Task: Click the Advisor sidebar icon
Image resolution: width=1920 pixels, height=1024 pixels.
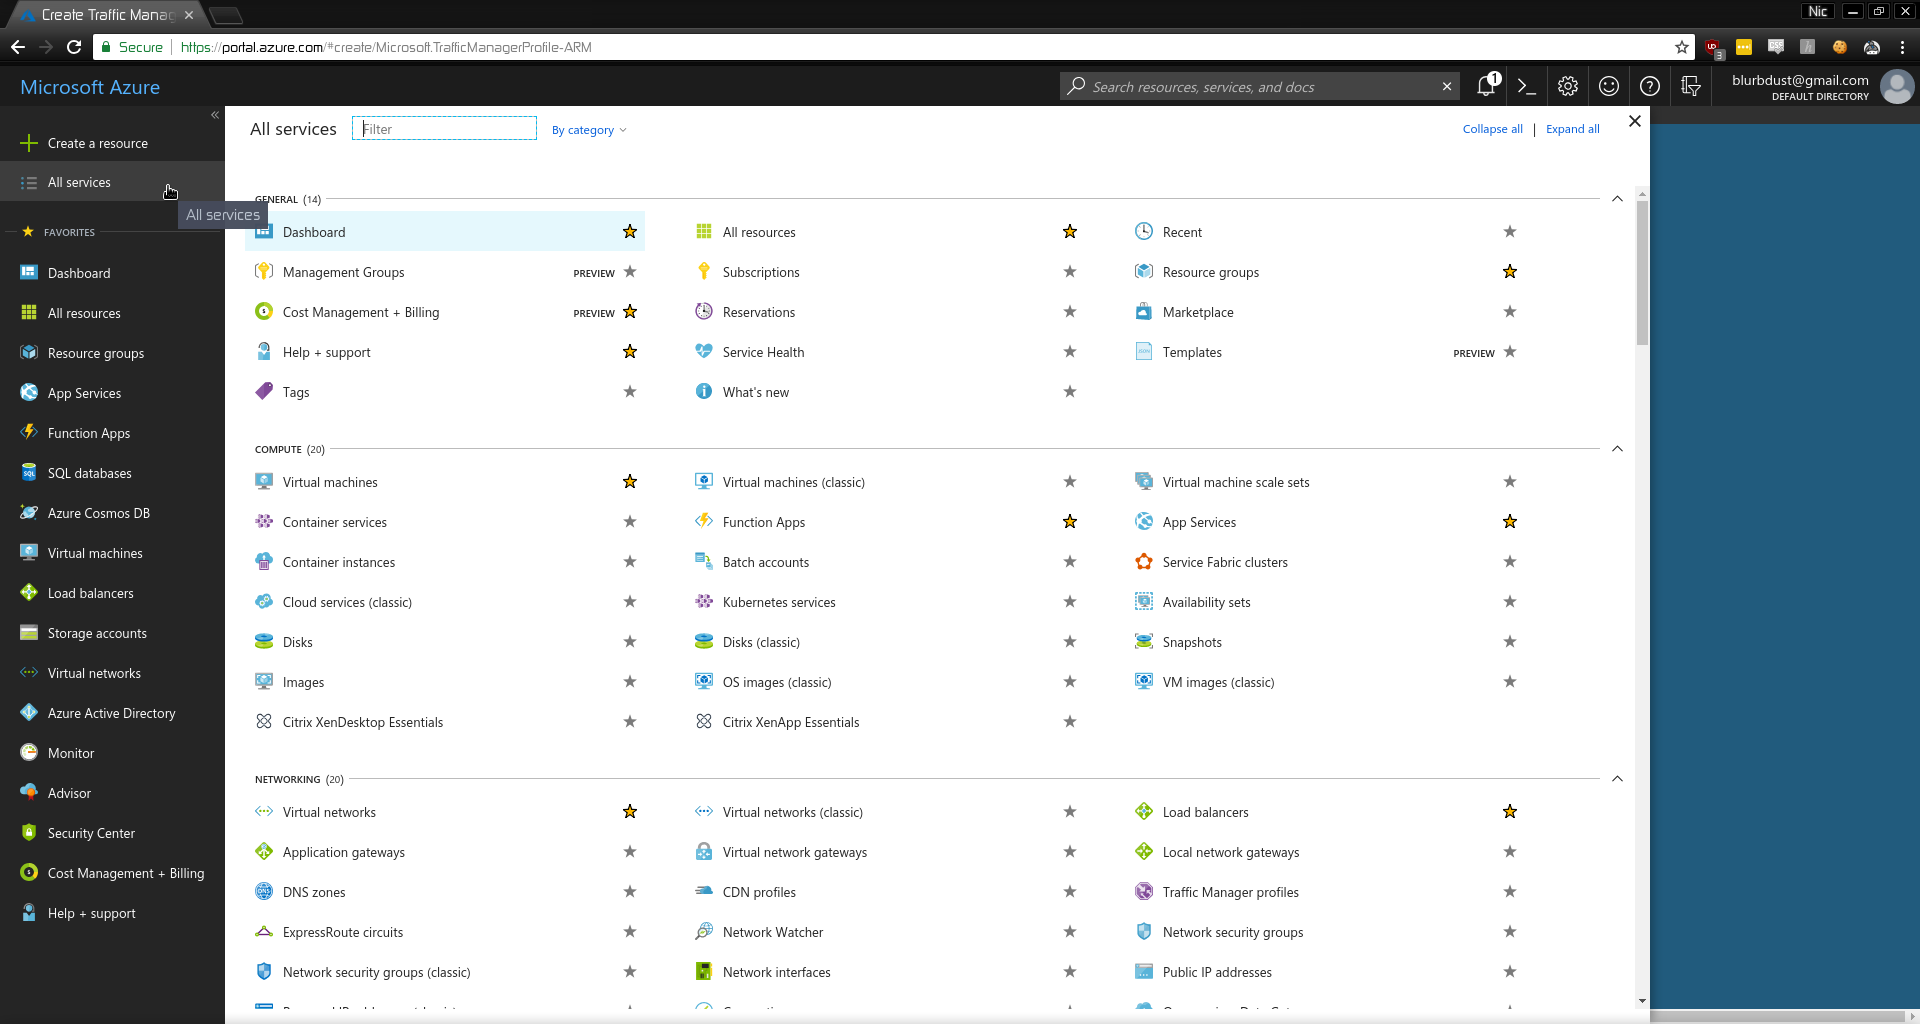Action: click(x=29, y=792)
